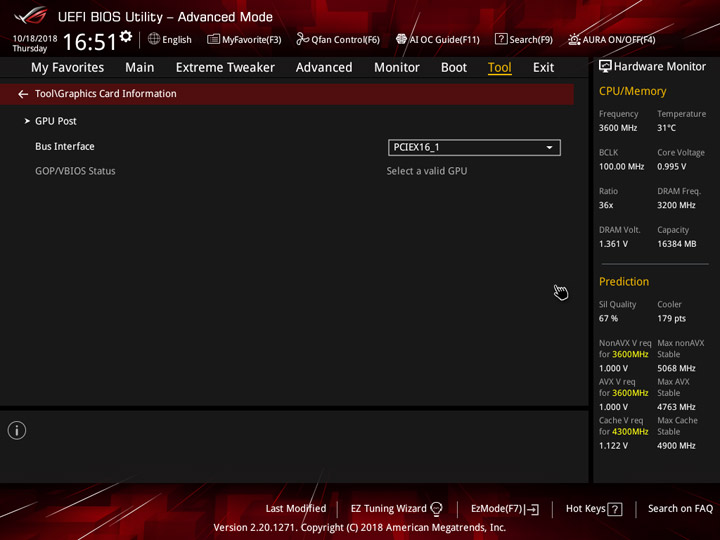The width and height of the screenshot is (720, 540).
Task: Click the Bus Interface label
Action: pos(65,146)
